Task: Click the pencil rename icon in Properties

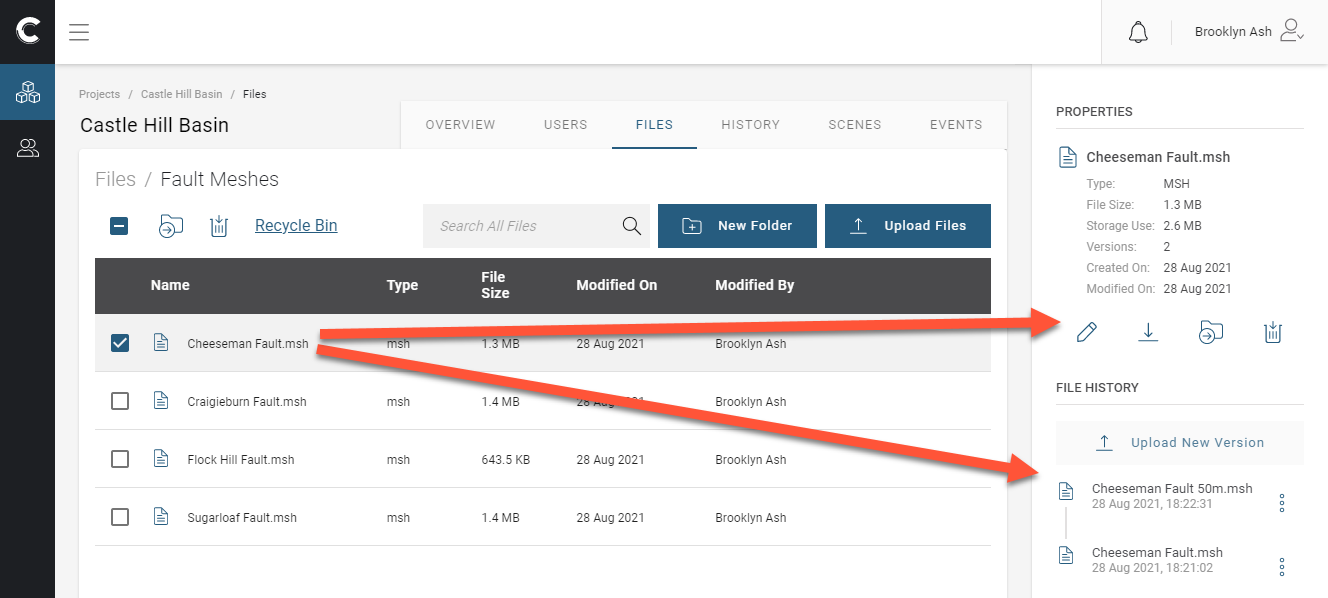Action: (1086, 332)
